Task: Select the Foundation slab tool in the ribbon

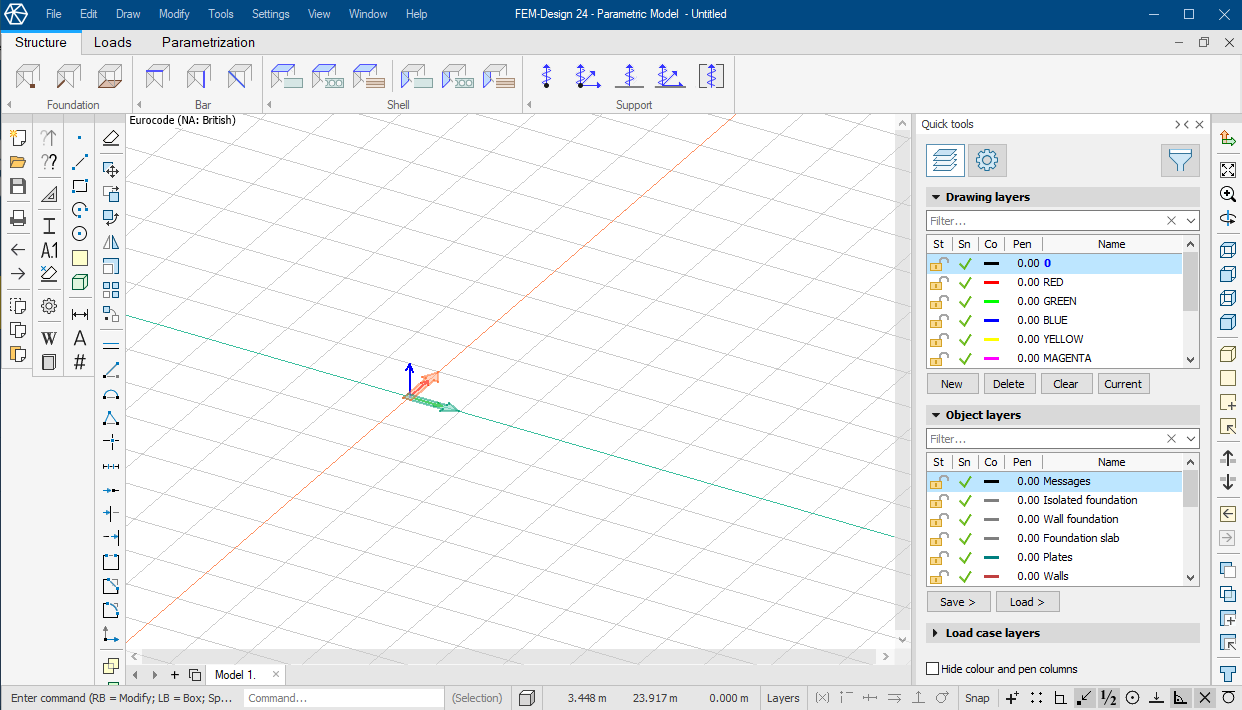Action: (110, 77)
